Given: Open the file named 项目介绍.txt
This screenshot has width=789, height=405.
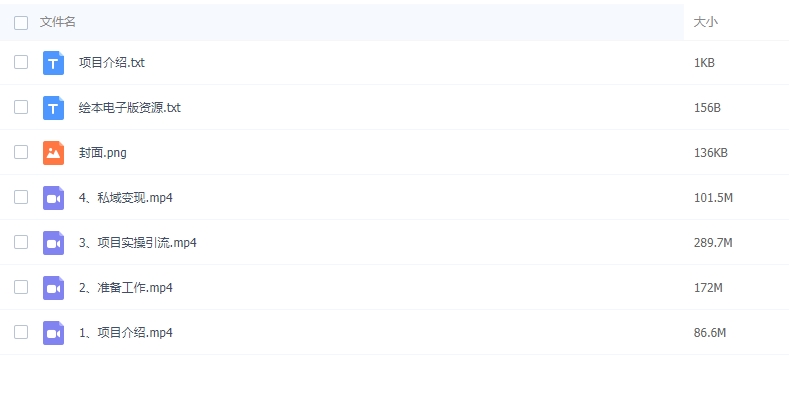Looking at the screenshot, I should pyautogui.click(x=112, y=63).
